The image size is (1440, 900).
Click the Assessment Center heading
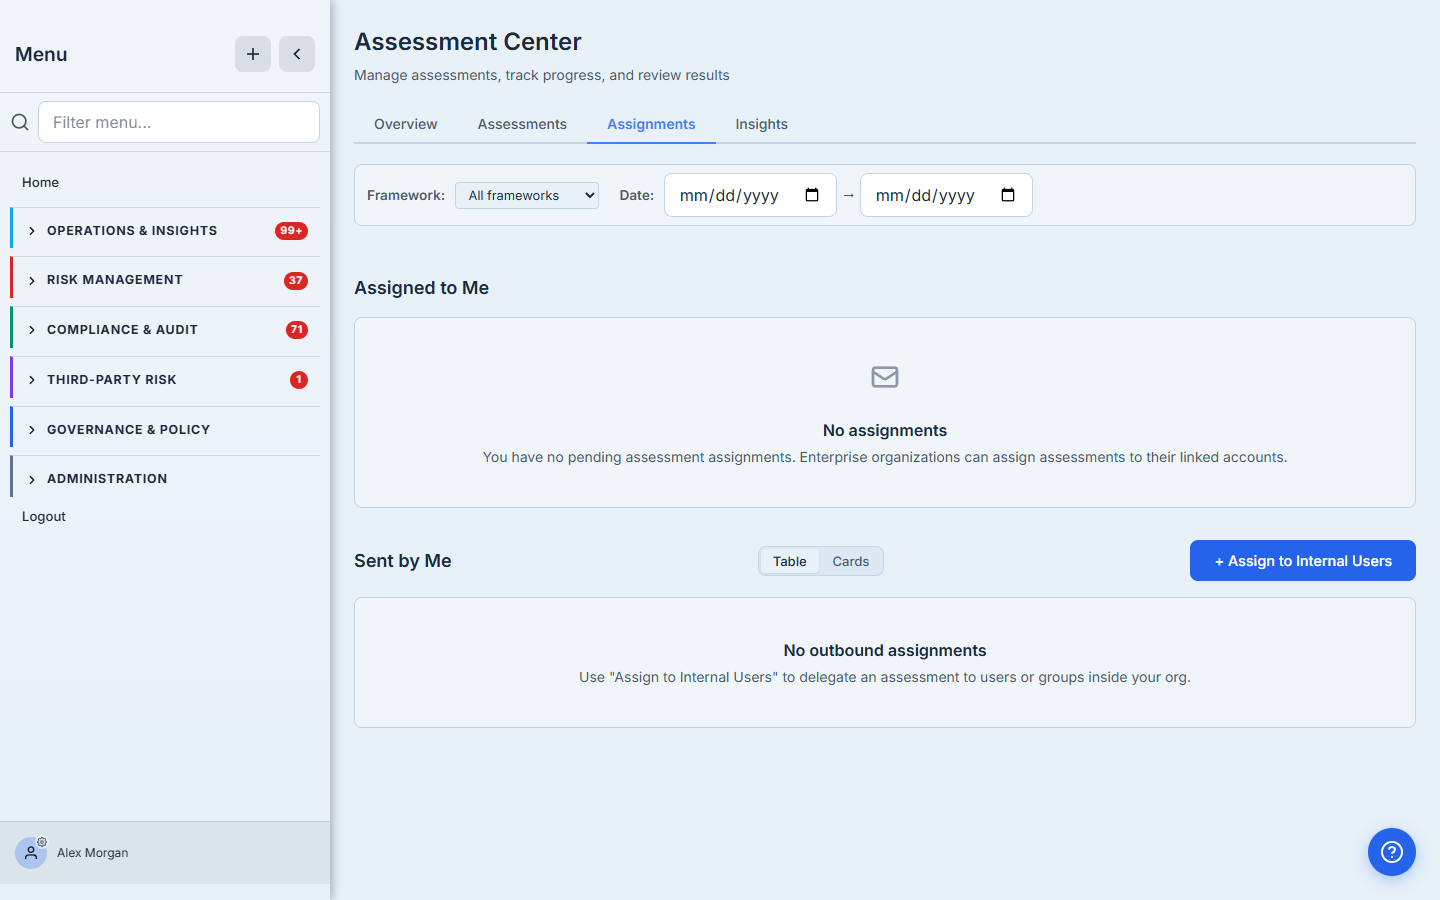468,42
